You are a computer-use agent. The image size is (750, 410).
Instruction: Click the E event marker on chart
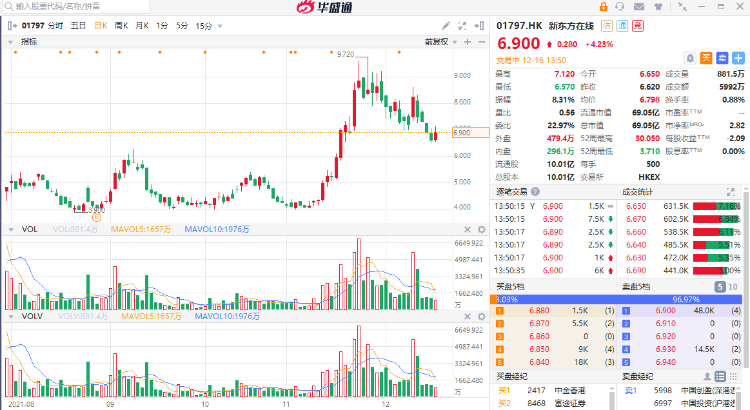tap(97, 217)
